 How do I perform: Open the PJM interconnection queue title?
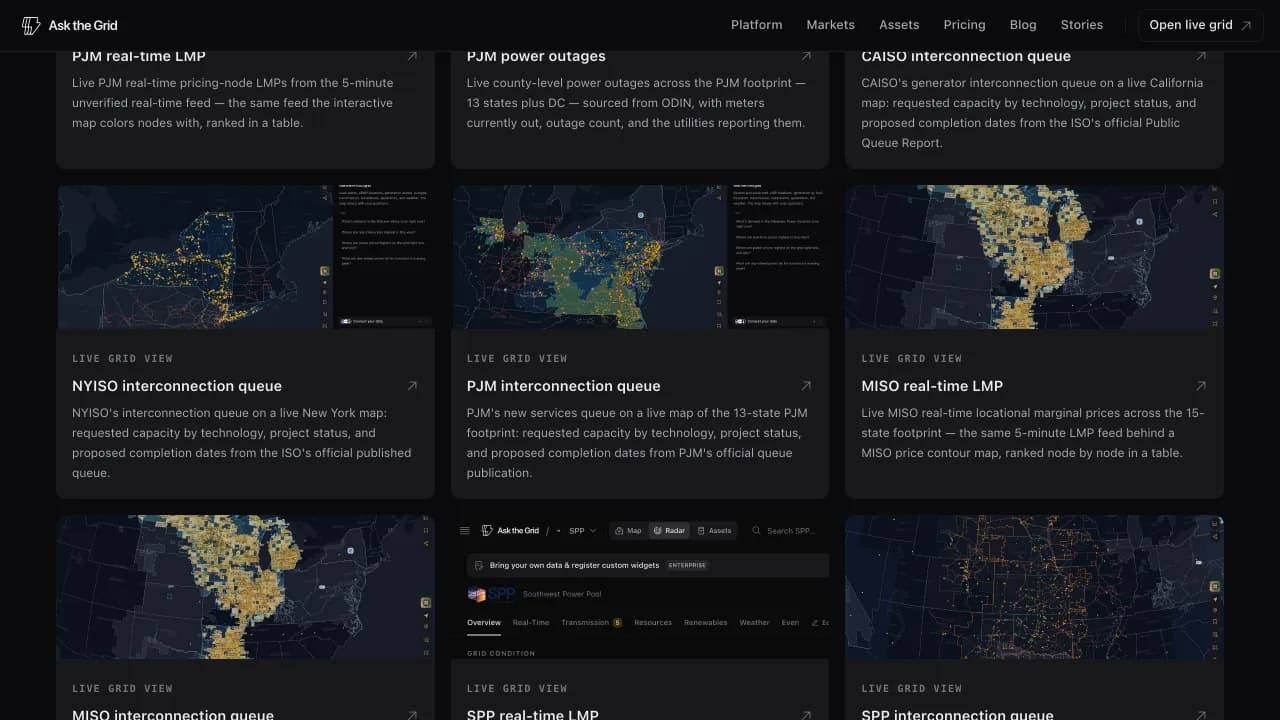[x=564, y=386]
